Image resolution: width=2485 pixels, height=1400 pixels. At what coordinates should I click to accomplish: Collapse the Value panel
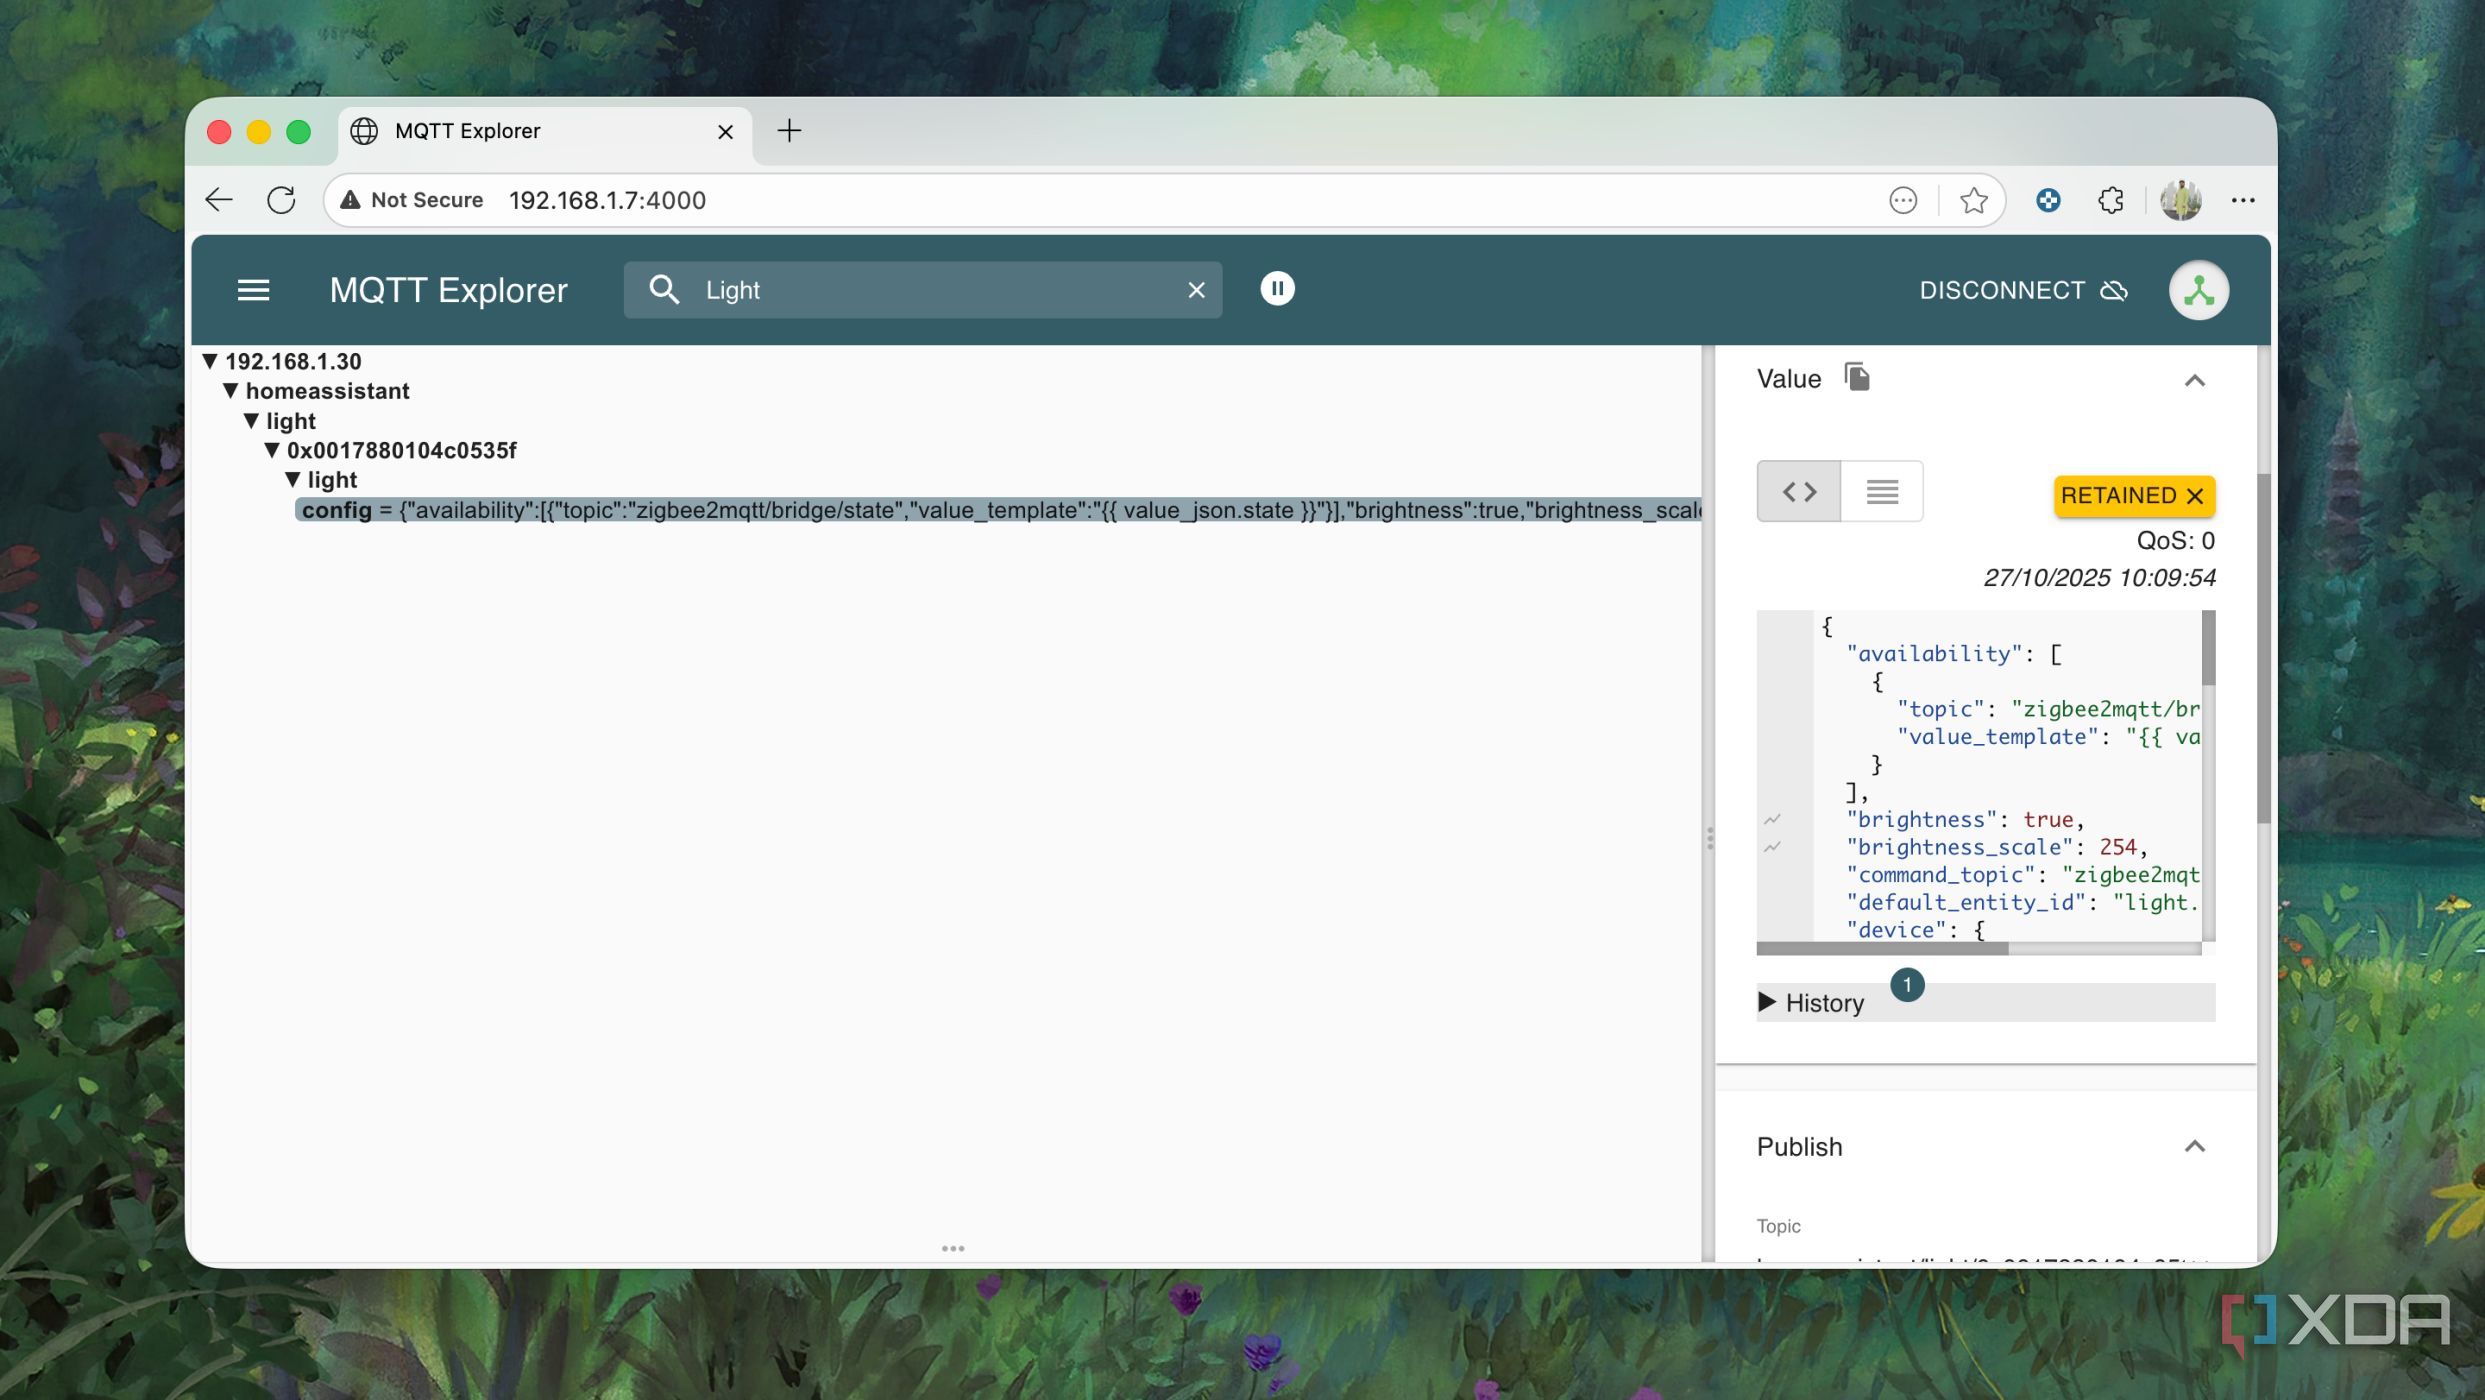pos(2194,380)
